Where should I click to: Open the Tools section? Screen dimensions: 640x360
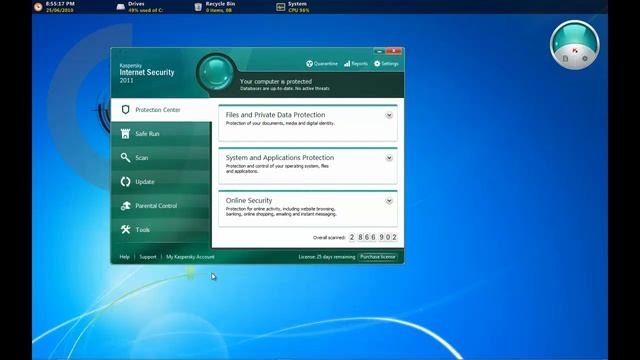[x=161, y=229]
